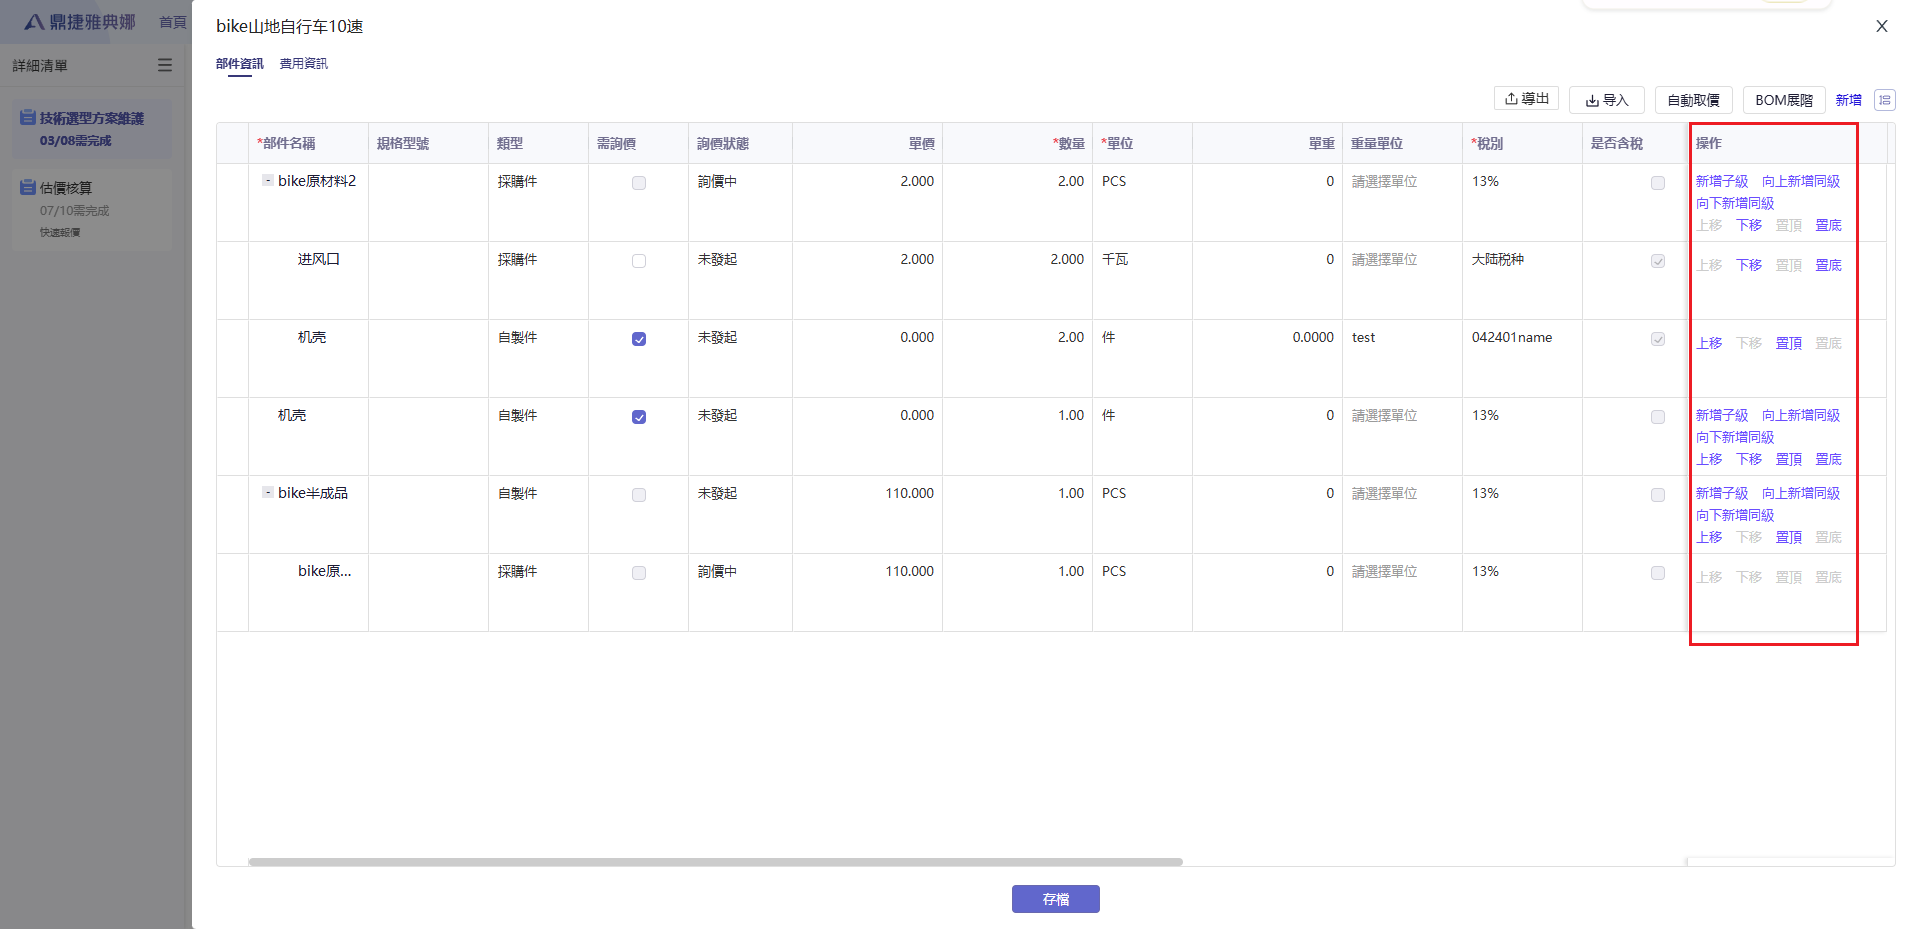This screenshot has height=929, width=1920.
Task: Select the 技術選型方案維護 task card
Action: (92, 128)
